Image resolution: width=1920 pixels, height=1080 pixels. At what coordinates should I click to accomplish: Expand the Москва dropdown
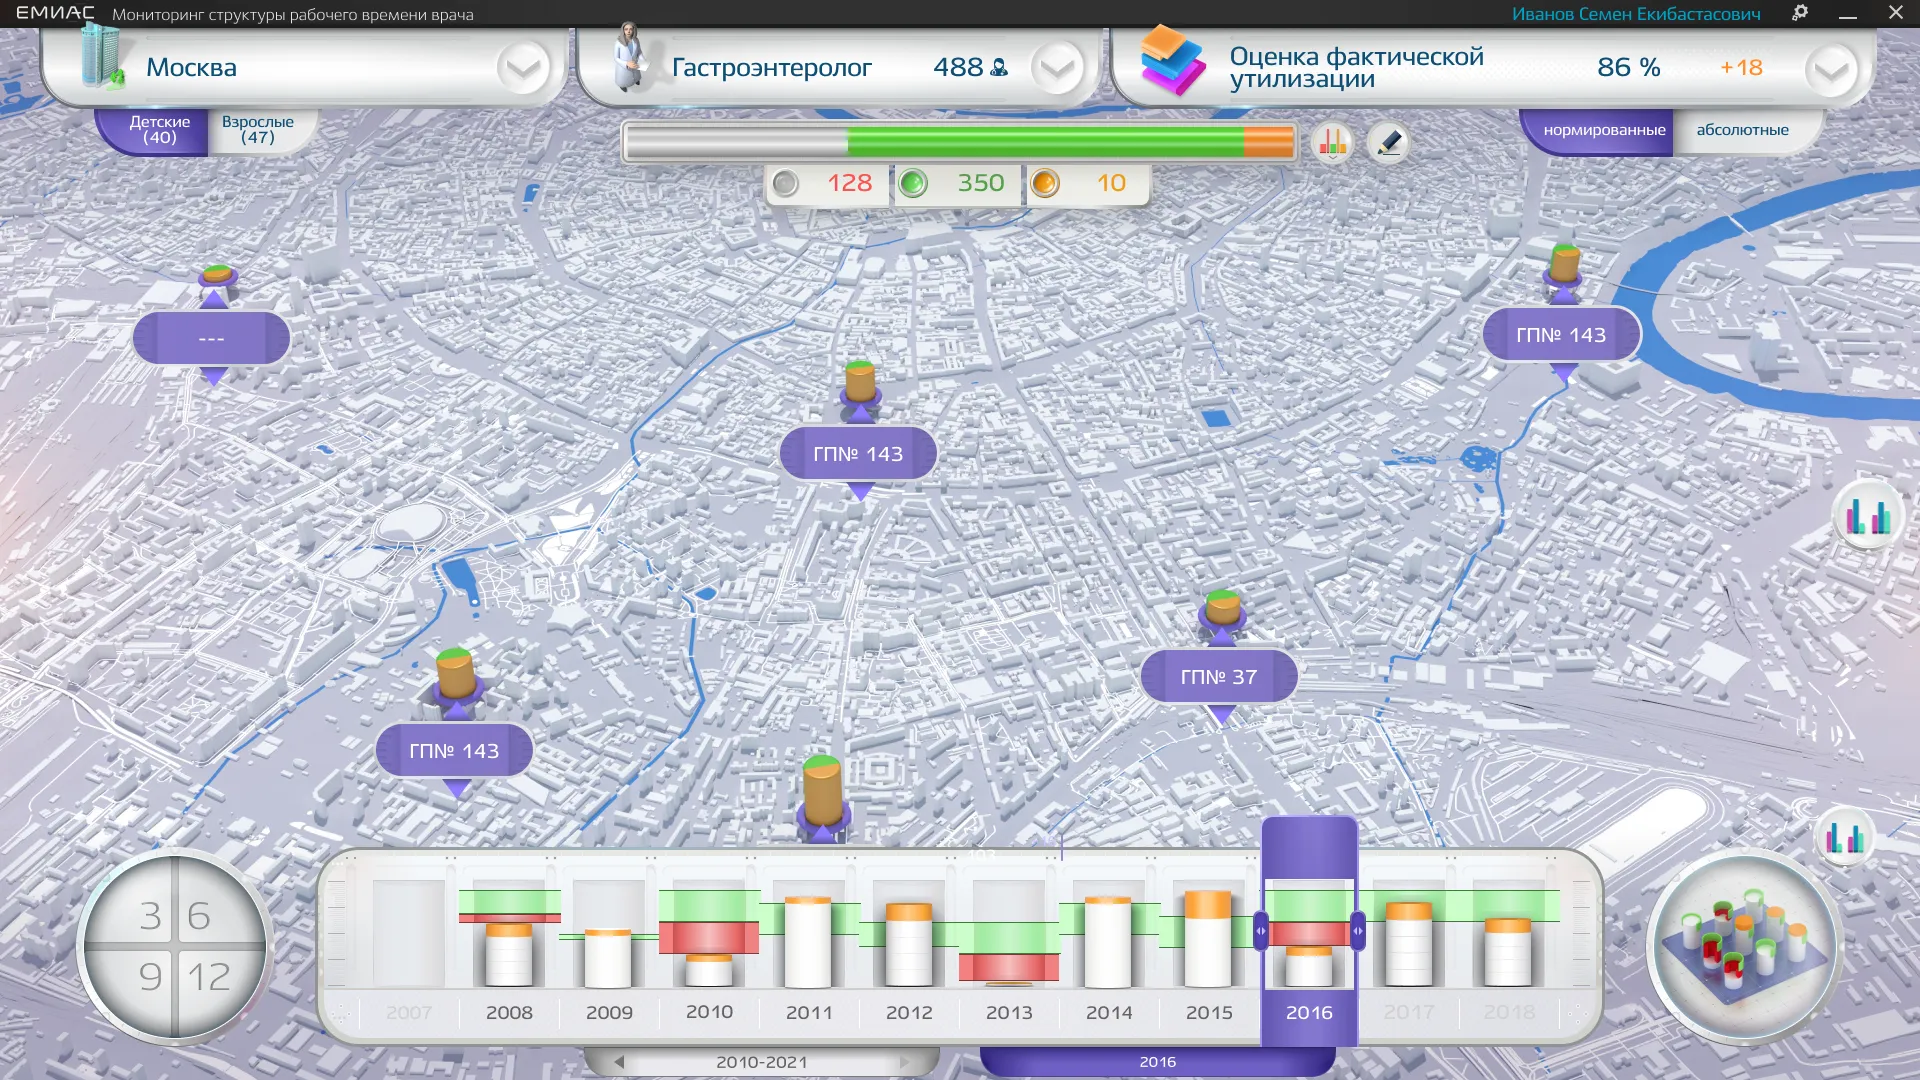click(x=523, y=68)
